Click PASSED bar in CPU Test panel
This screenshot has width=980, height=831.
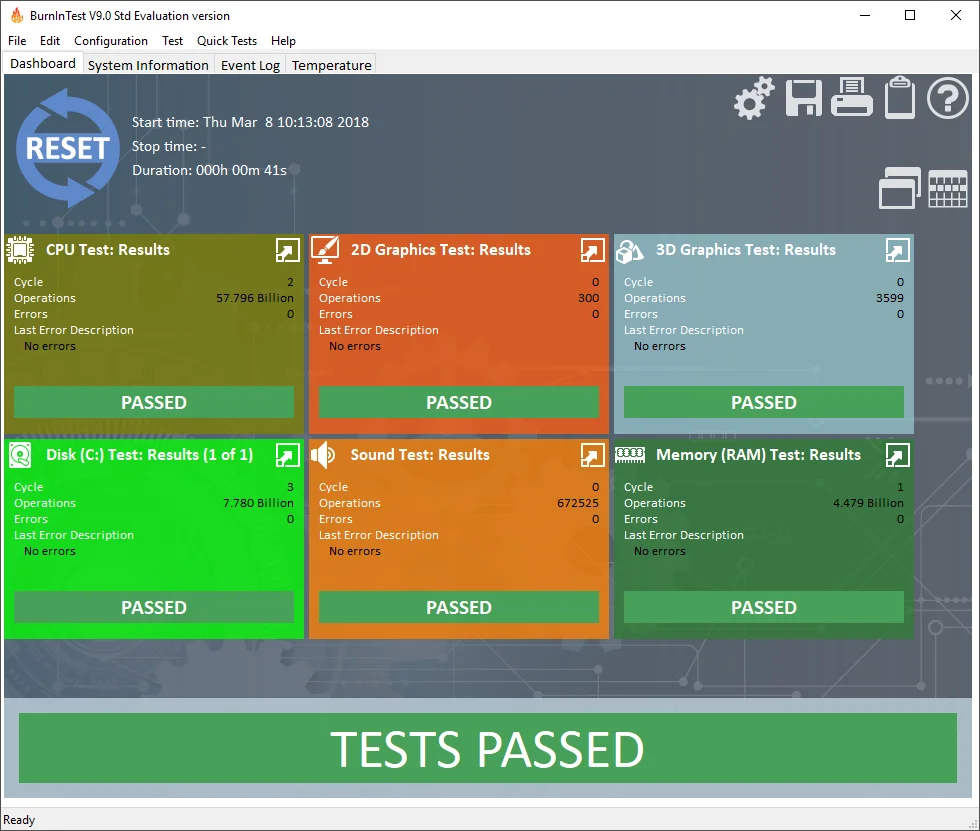tap(154, 402)
